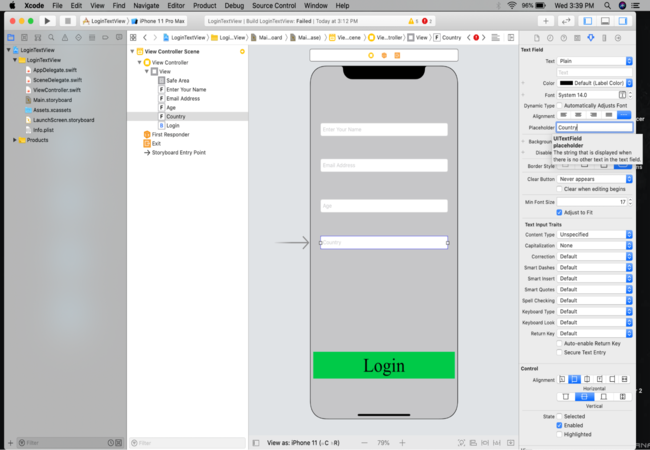Show the Size inspector
Viewport: 650px width, 450px height.
point(604,38)
